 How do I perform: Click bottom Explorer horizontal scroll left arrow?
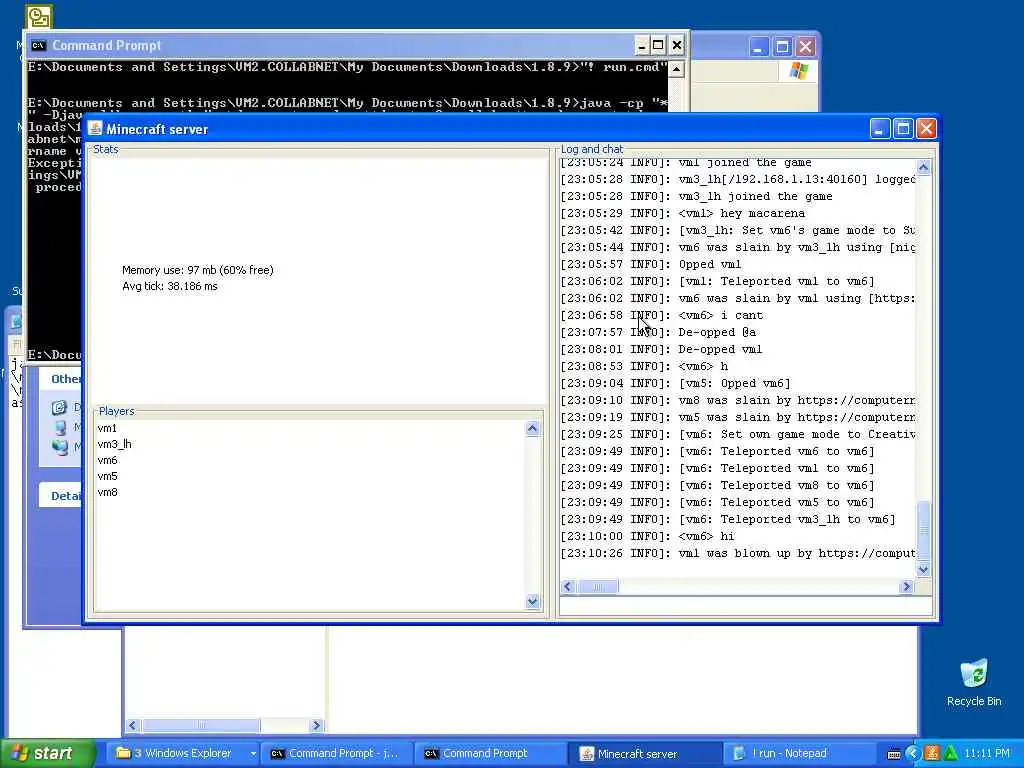(133, 725)
